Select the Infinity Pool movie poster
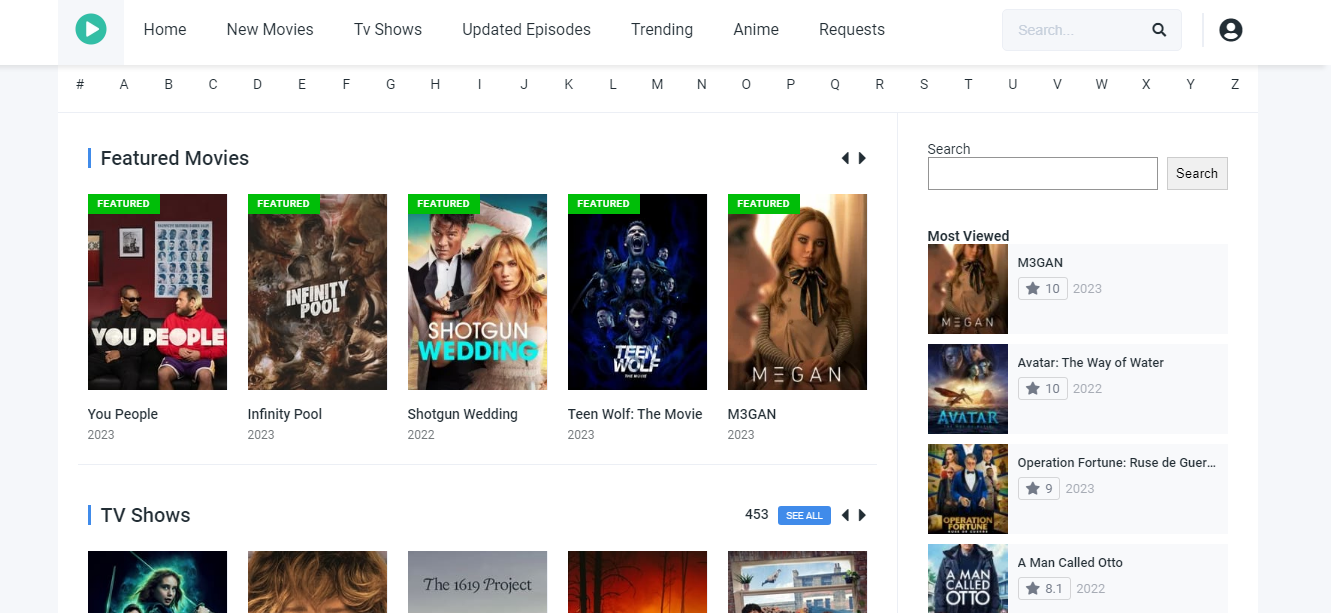 [x=317, y=292]
